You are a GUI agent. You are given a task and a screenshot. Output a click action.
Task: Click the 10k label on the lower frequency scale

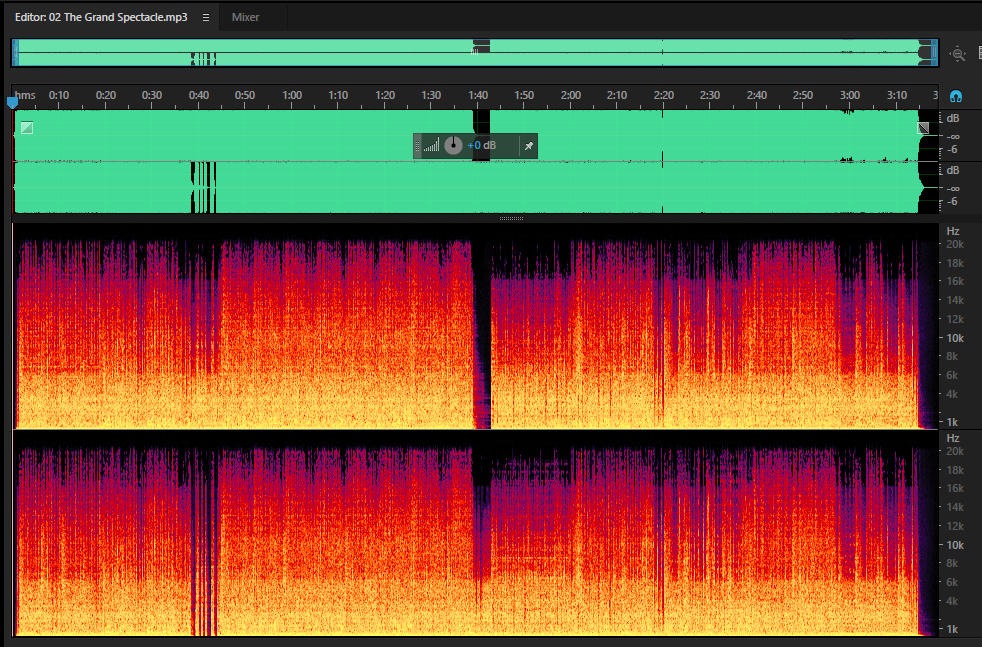(x=954, y=545)
